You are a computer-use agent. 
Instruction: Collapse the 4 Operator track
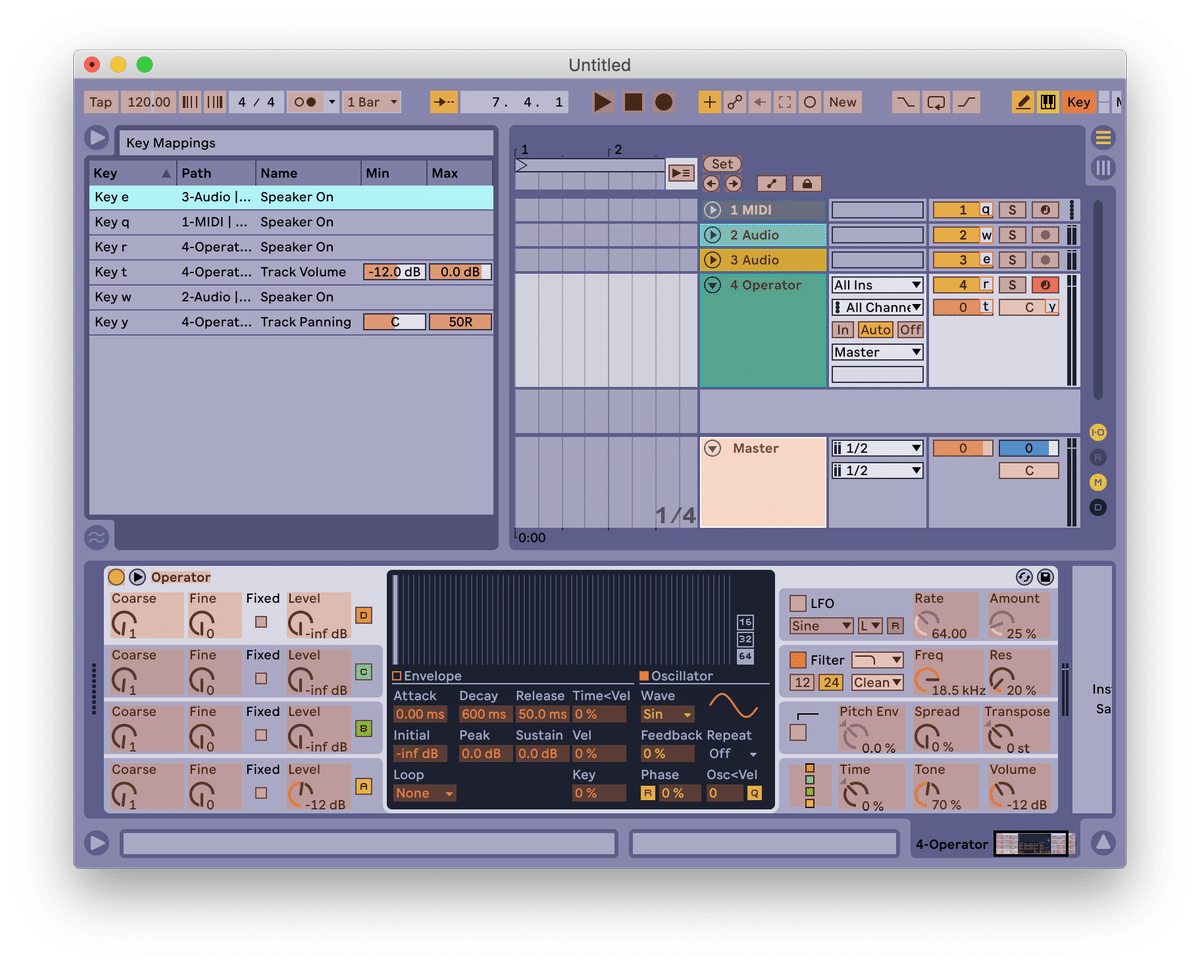(712, 285)
